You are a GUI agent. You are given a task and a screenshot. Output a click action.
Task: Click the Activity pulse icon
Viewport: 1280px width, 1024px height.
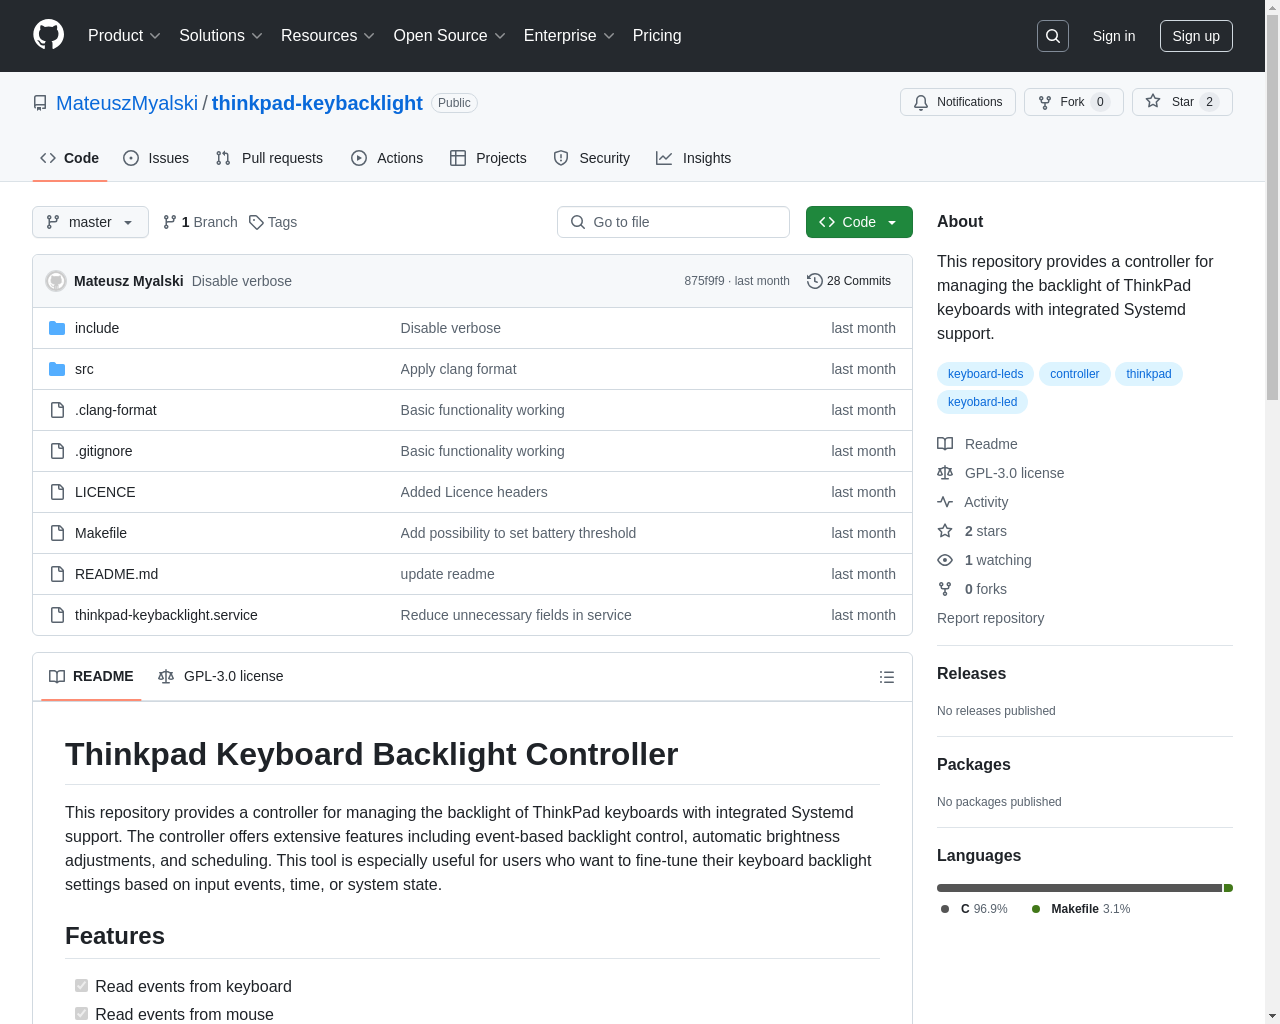945,502
